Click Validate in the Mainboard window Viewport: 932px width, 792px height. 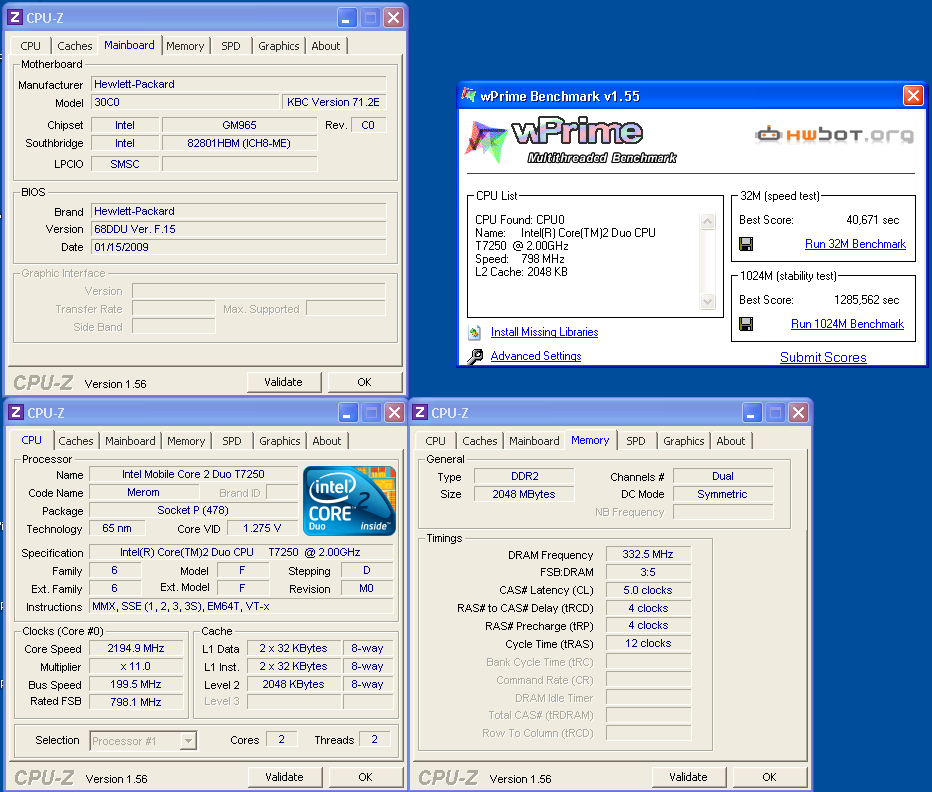tap(284, 382)
